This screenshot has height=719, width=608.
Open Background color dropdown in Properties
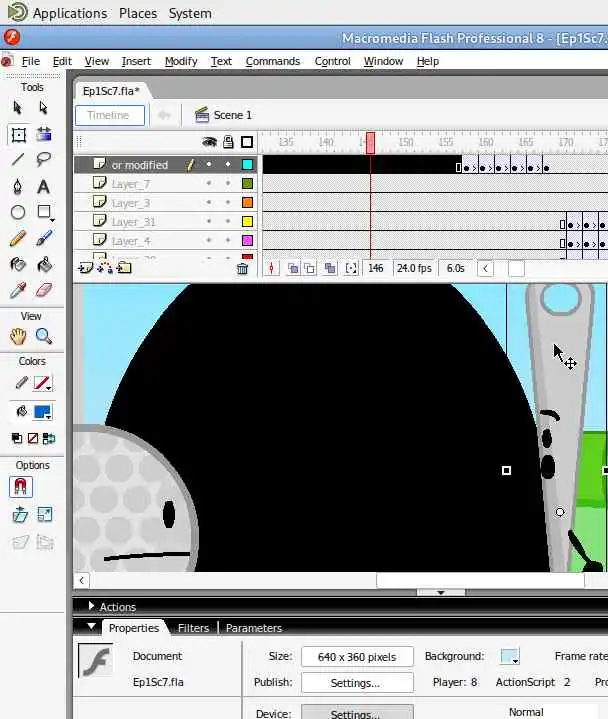point(509,656)
